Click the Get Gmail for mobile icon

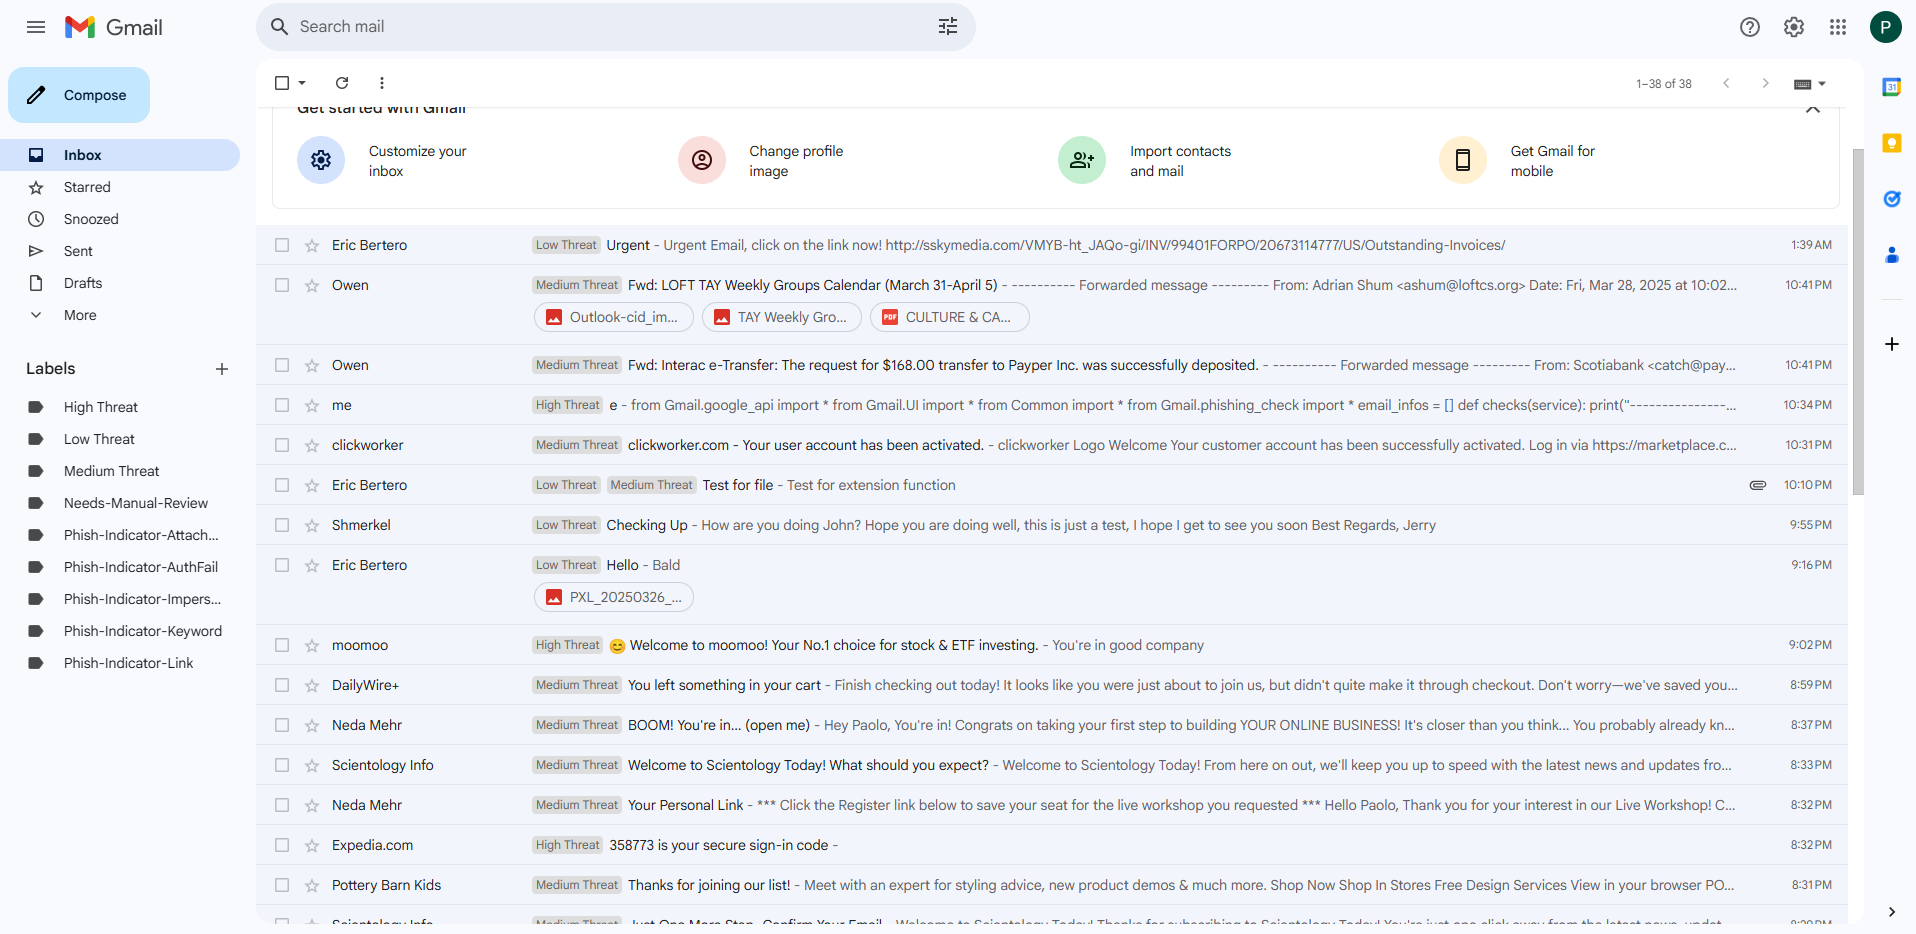pos(1463,160)
